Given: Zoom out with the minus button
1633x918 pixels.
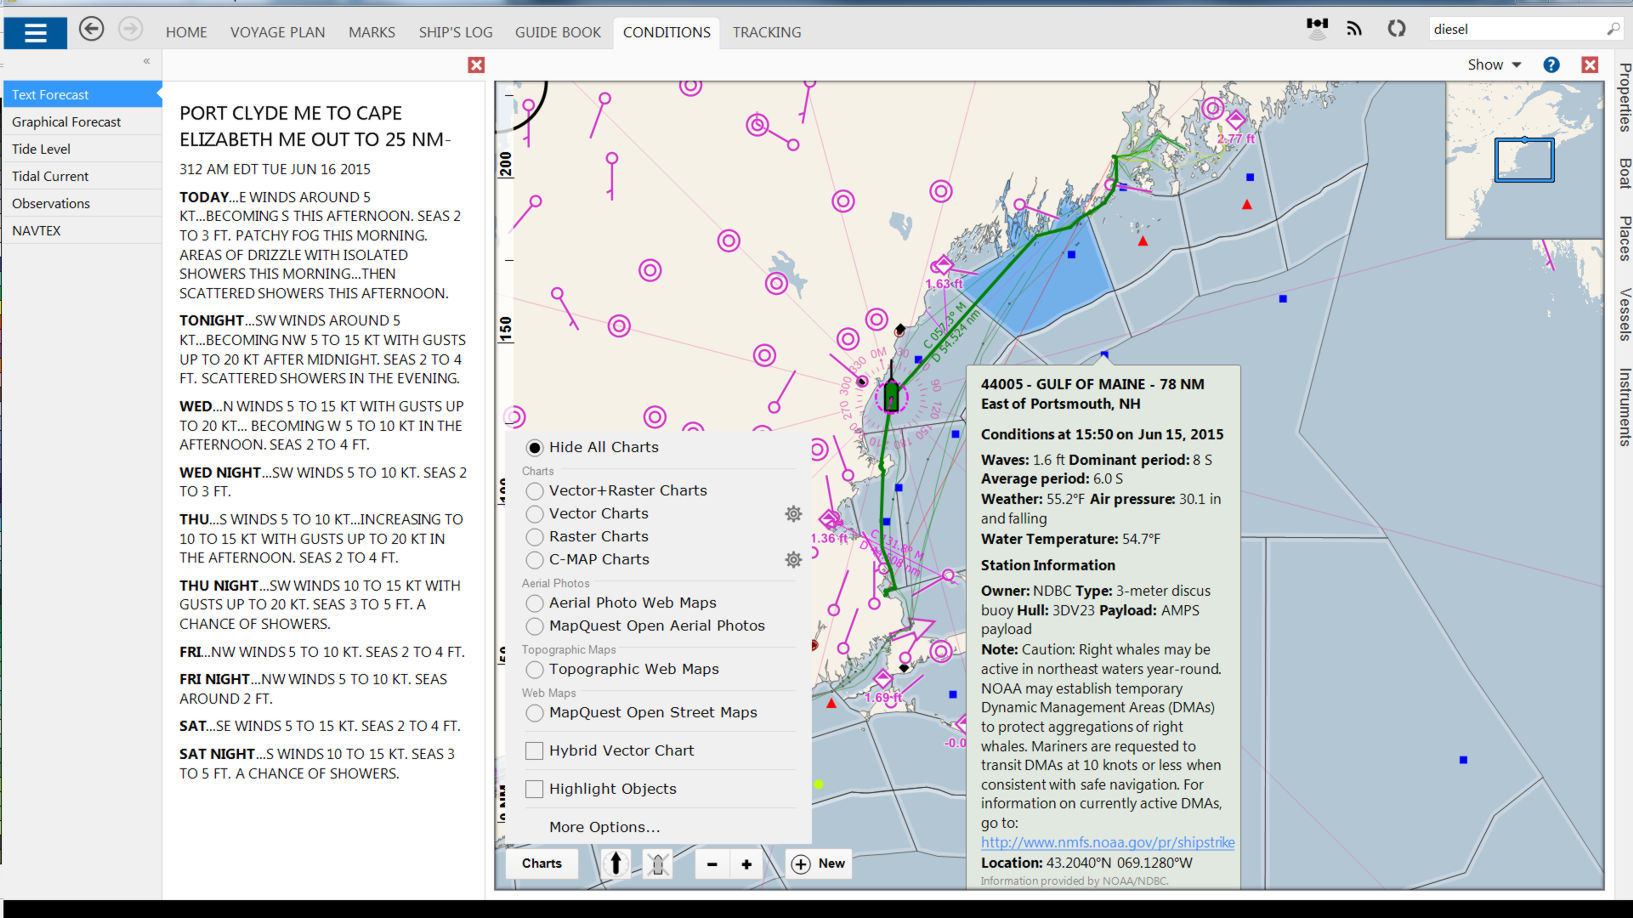Looking at the screenshot, I should 712,864.
